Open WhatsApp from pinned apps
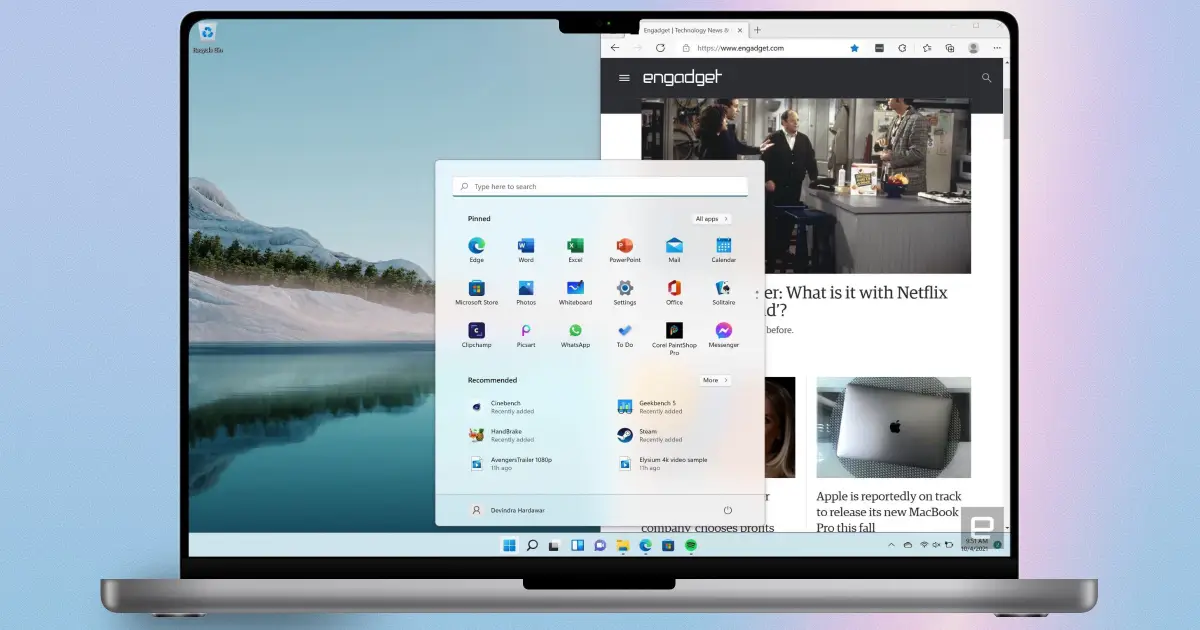 [x=575, y=331]
